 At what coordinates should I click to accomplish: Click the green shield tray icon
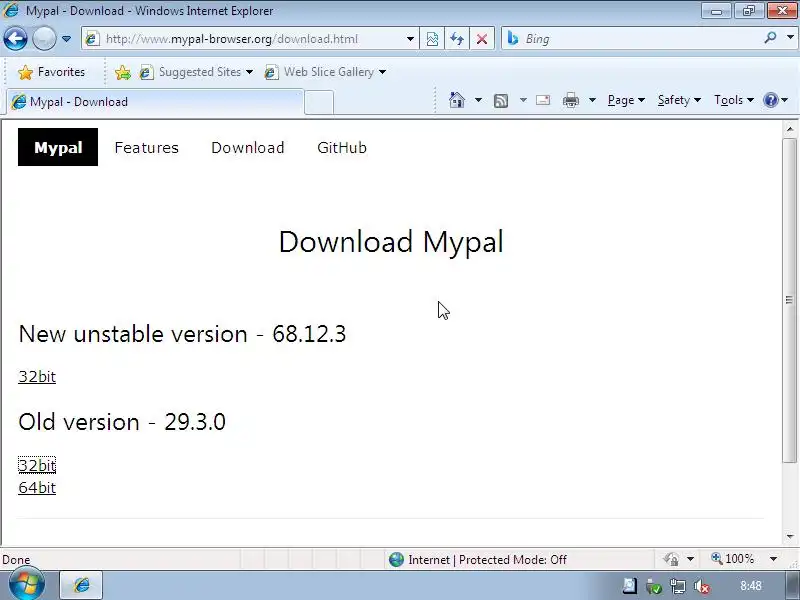click(x=654, y=587)
